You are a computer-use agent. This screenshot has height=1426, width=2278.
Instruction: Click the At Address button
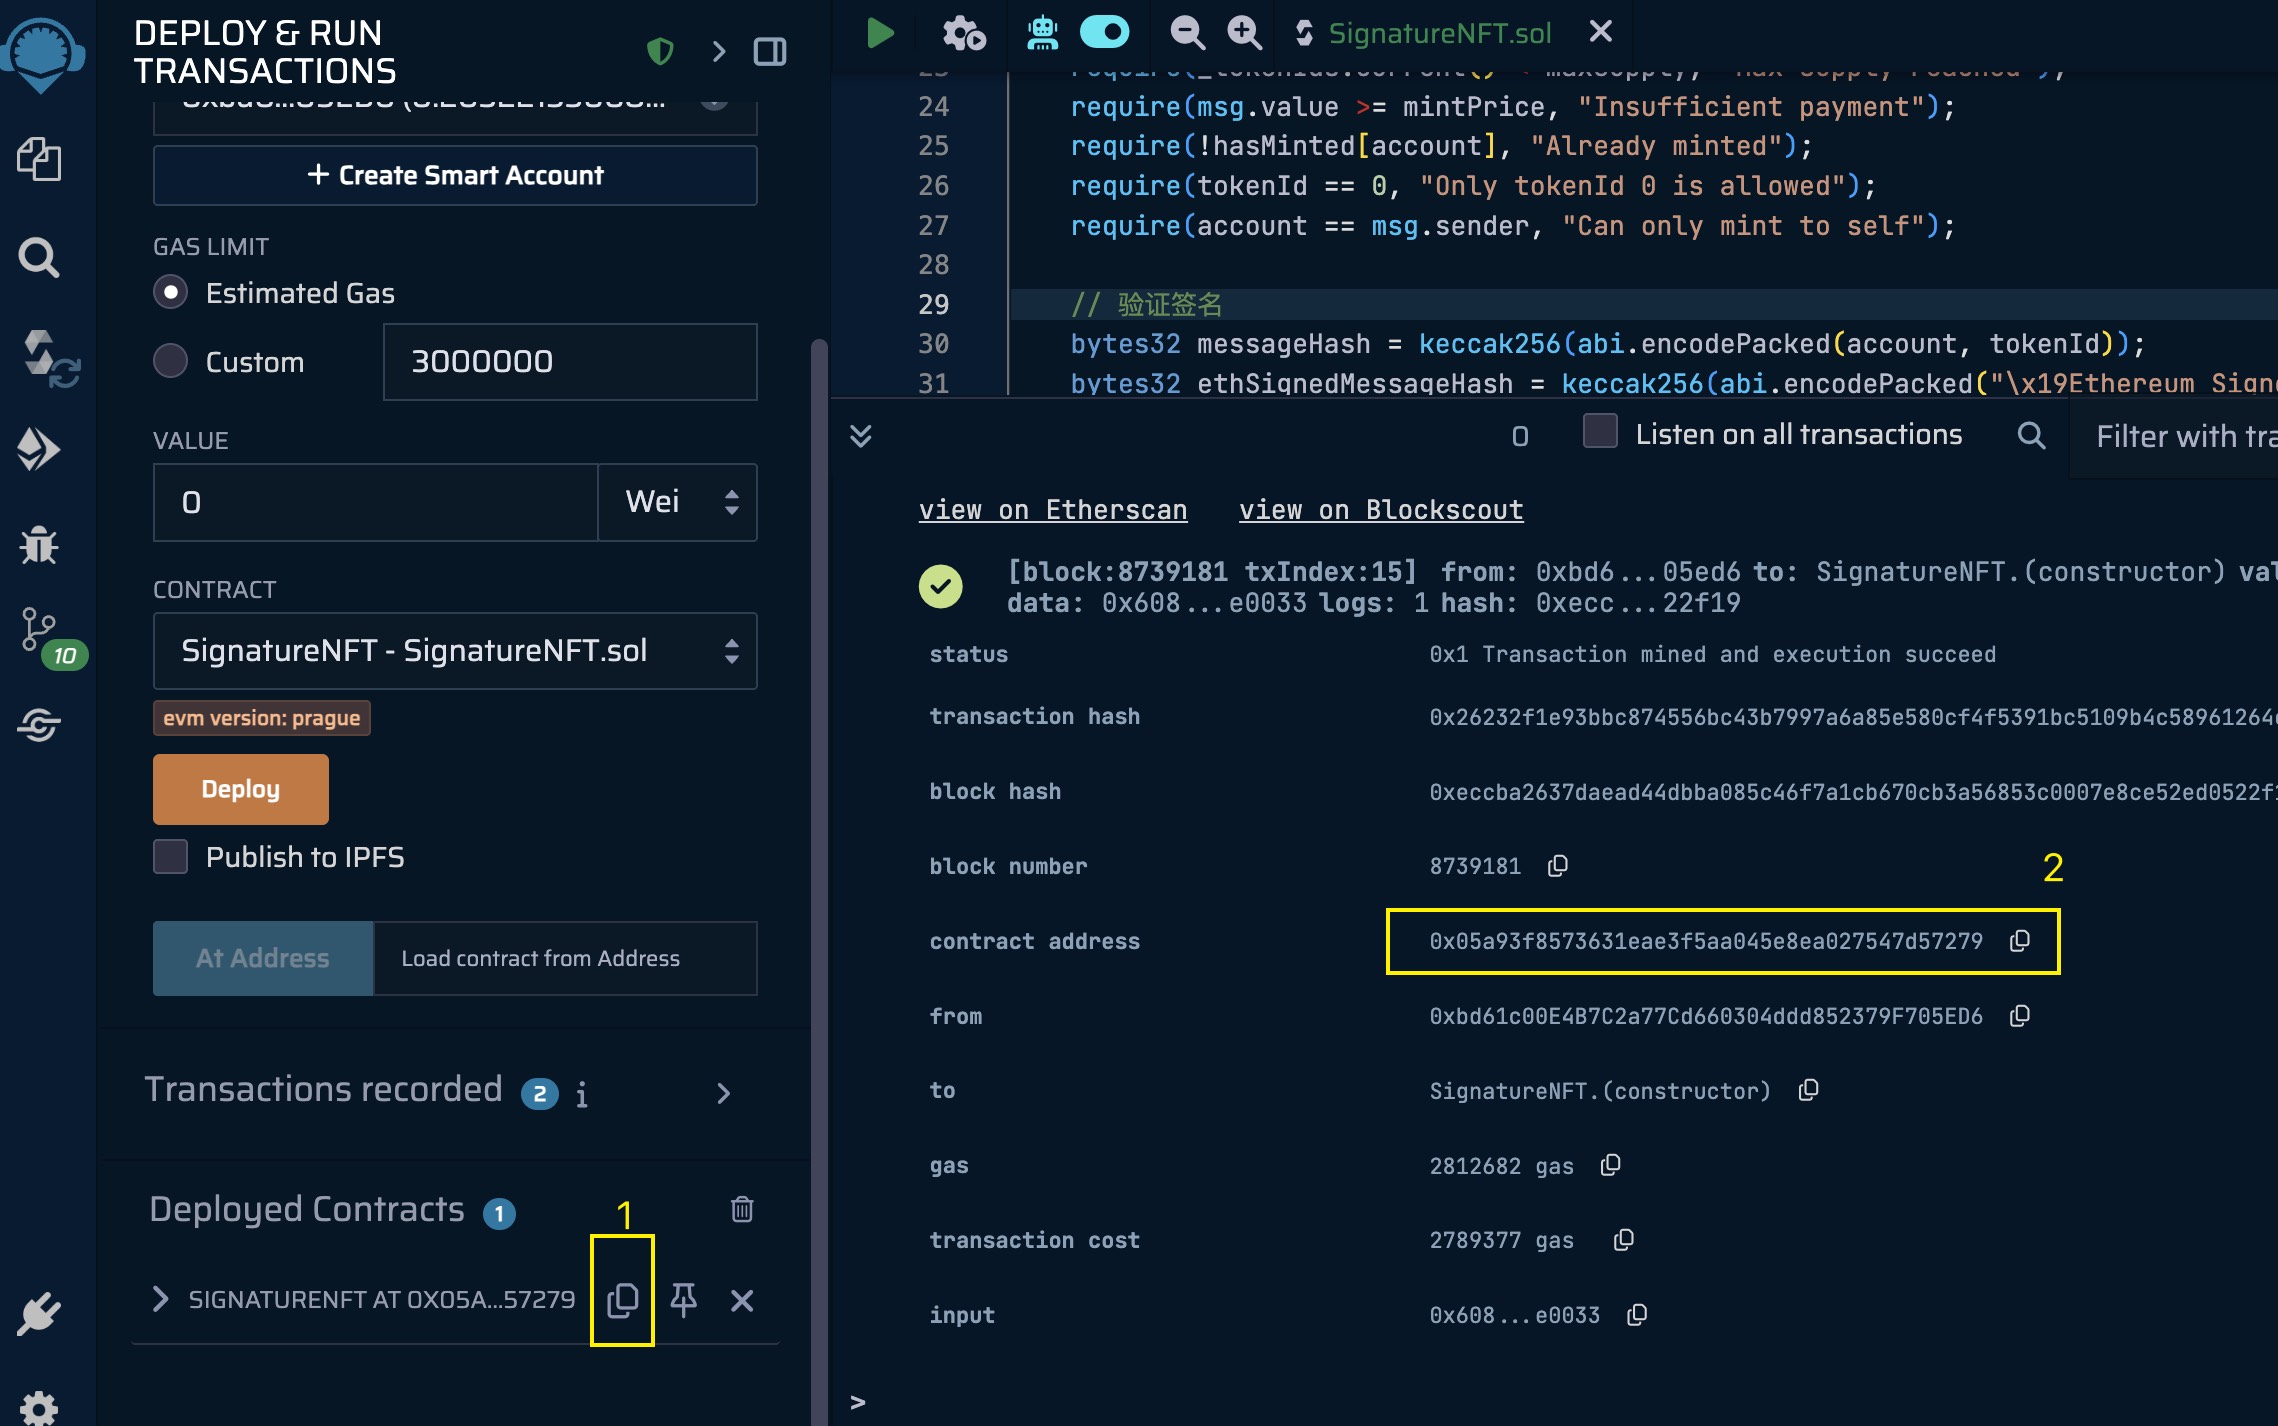(x=263, y=958)
